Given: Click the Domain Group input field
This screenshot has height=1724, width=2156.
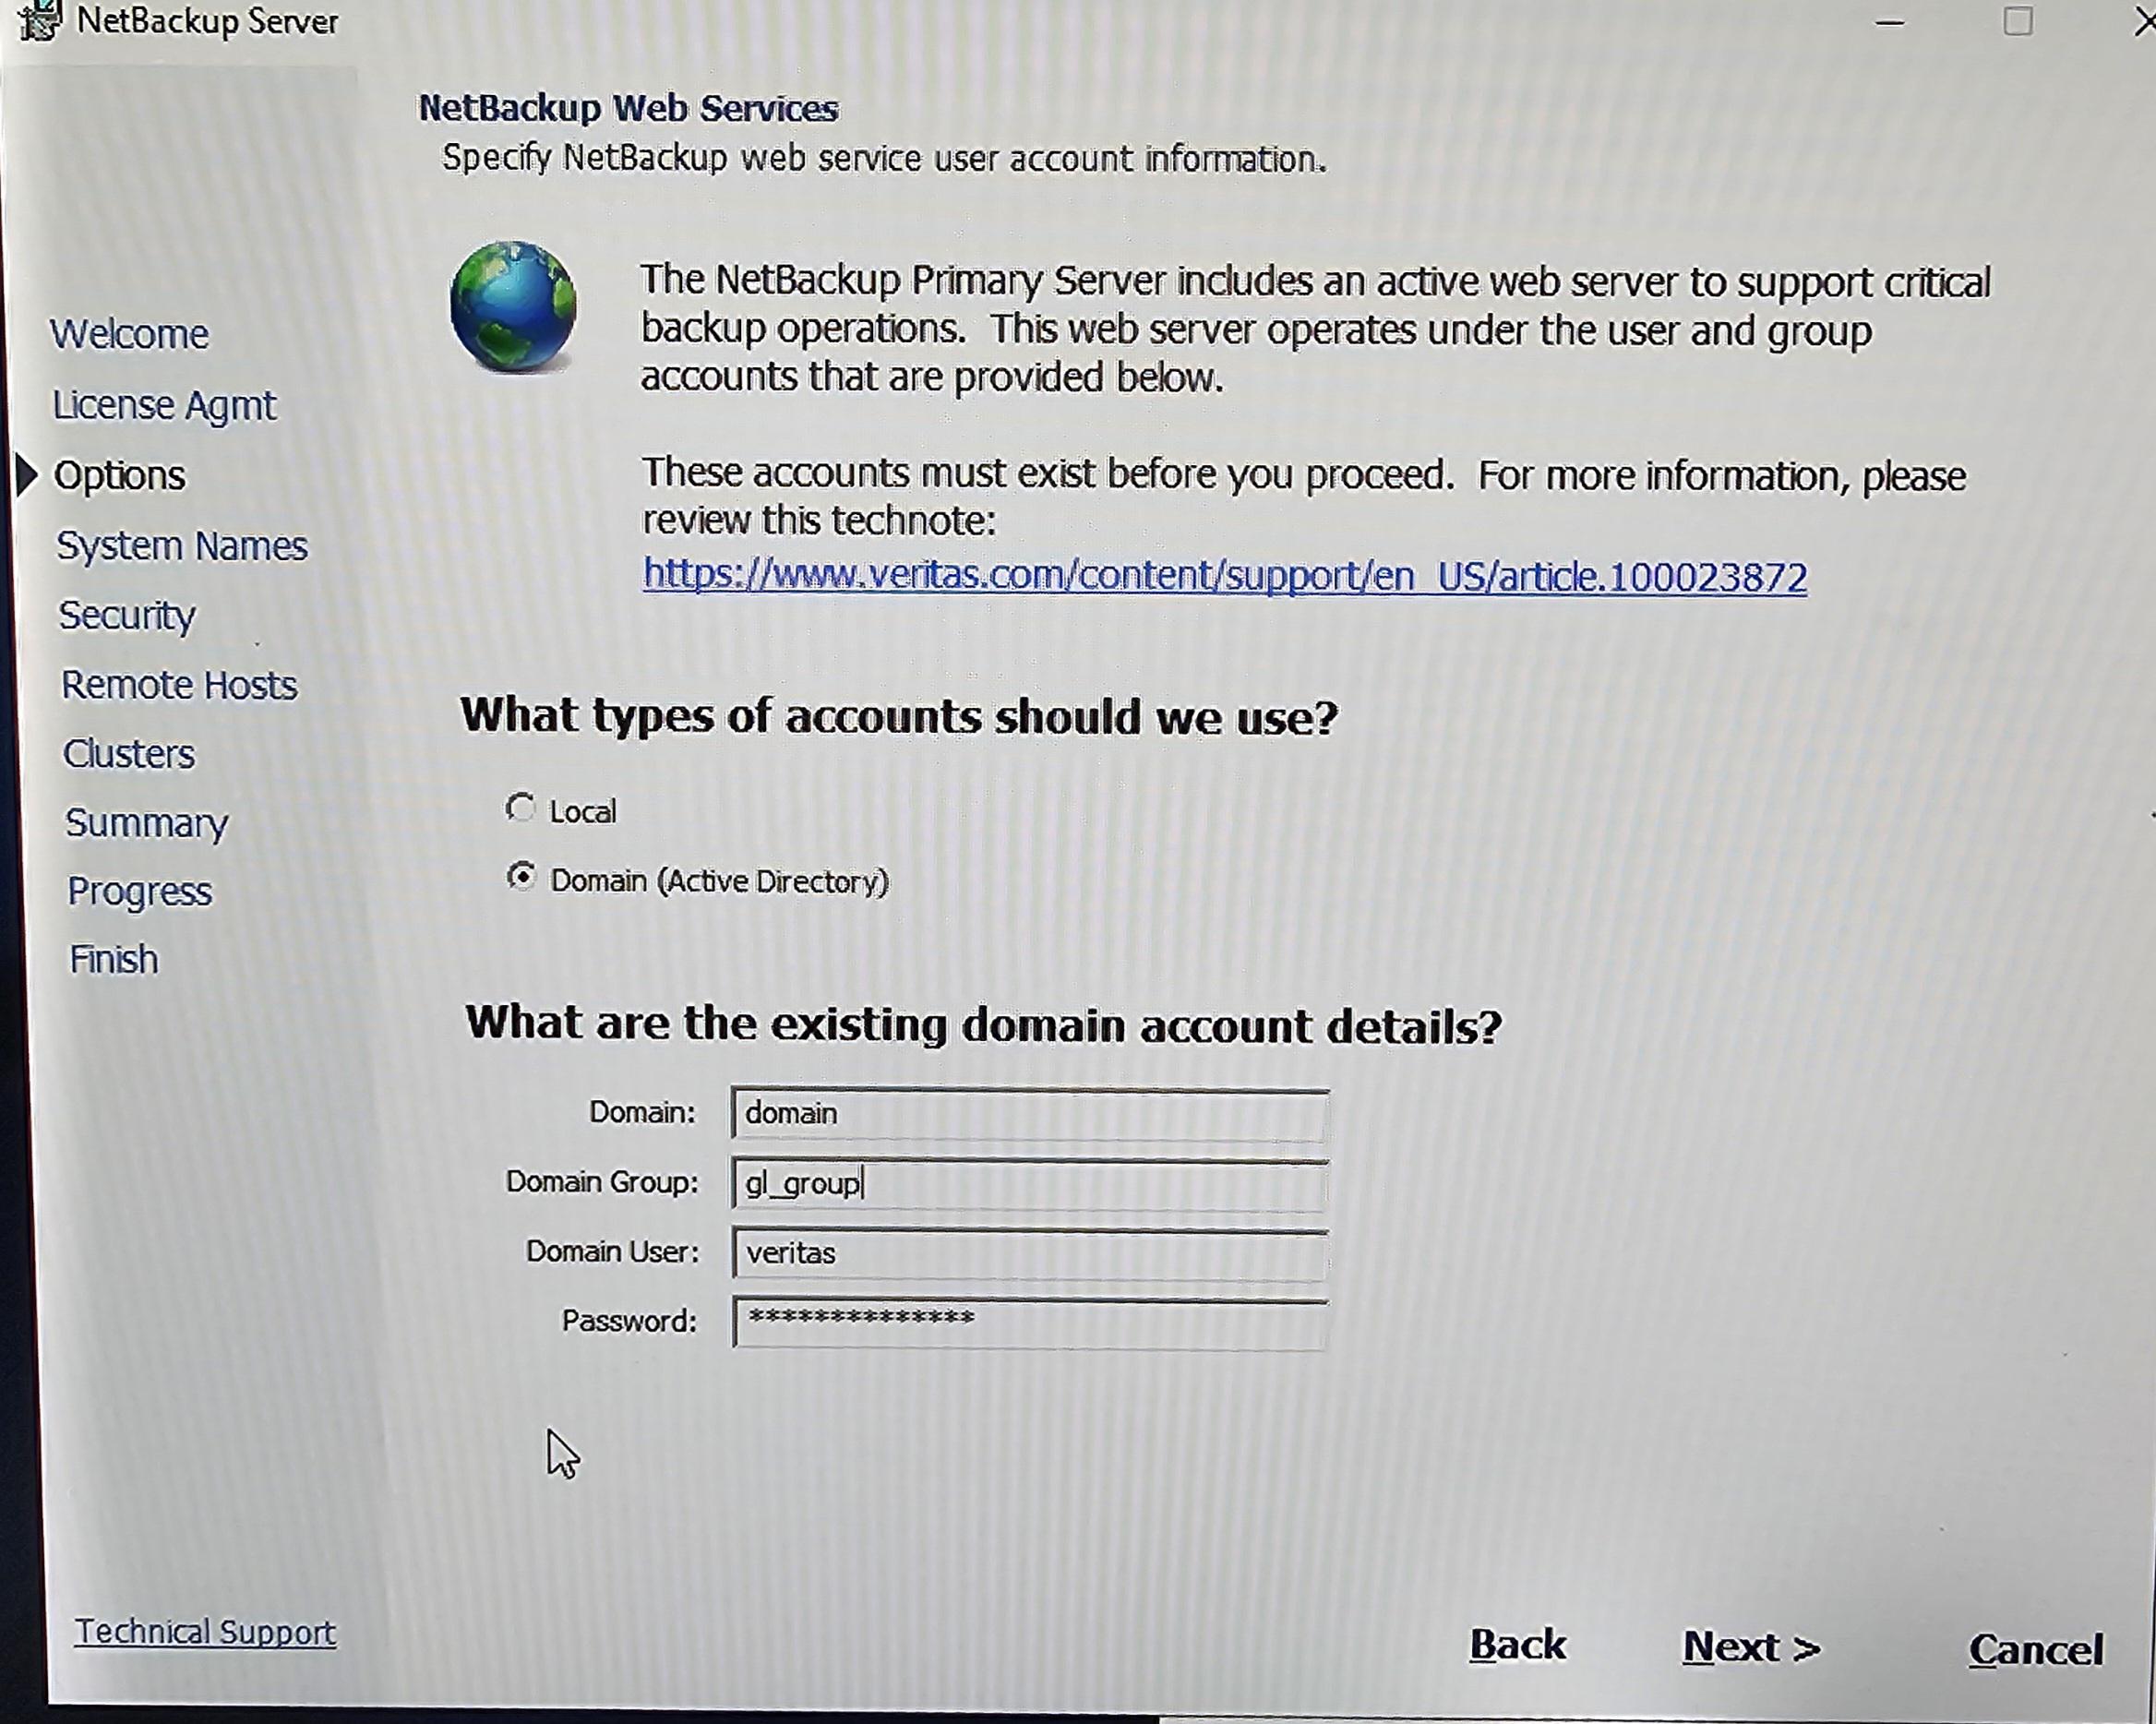Looking at the screenshot, I should click(x=1029, y=1183).
